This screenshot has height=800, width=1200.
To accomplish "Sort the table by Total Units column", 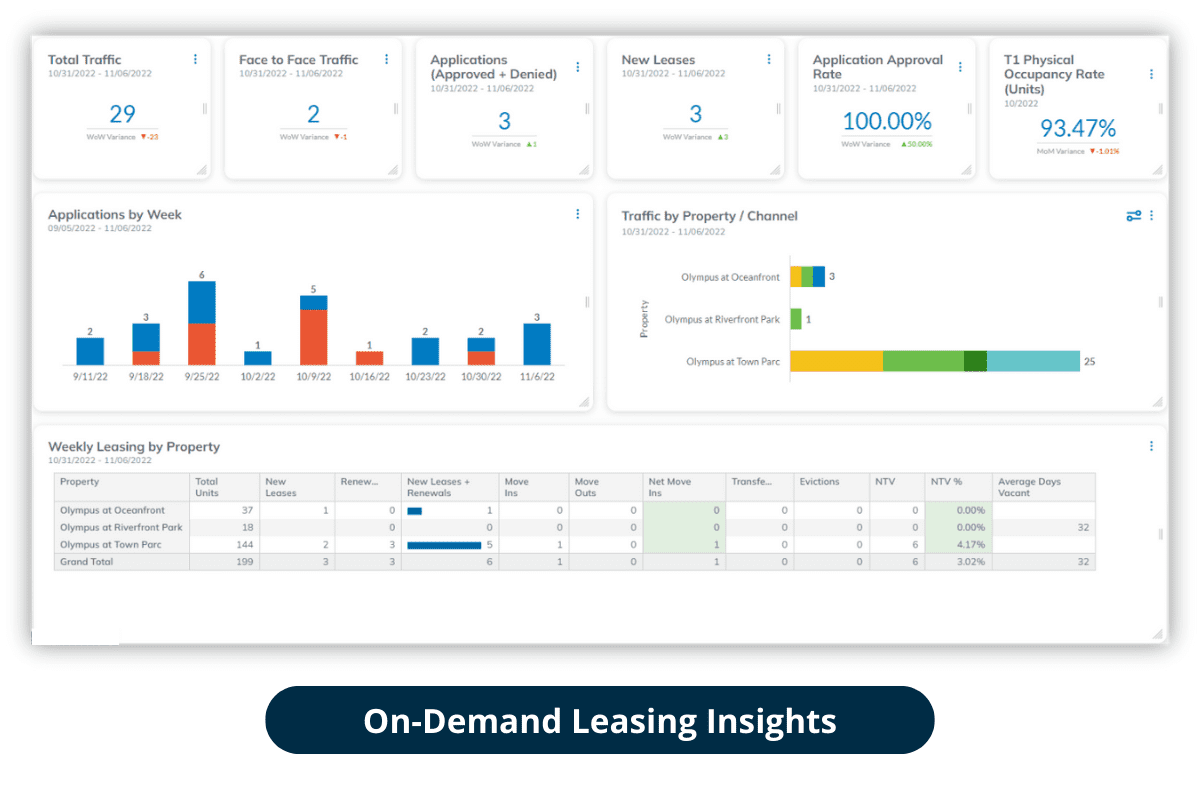I will [206, 486].
